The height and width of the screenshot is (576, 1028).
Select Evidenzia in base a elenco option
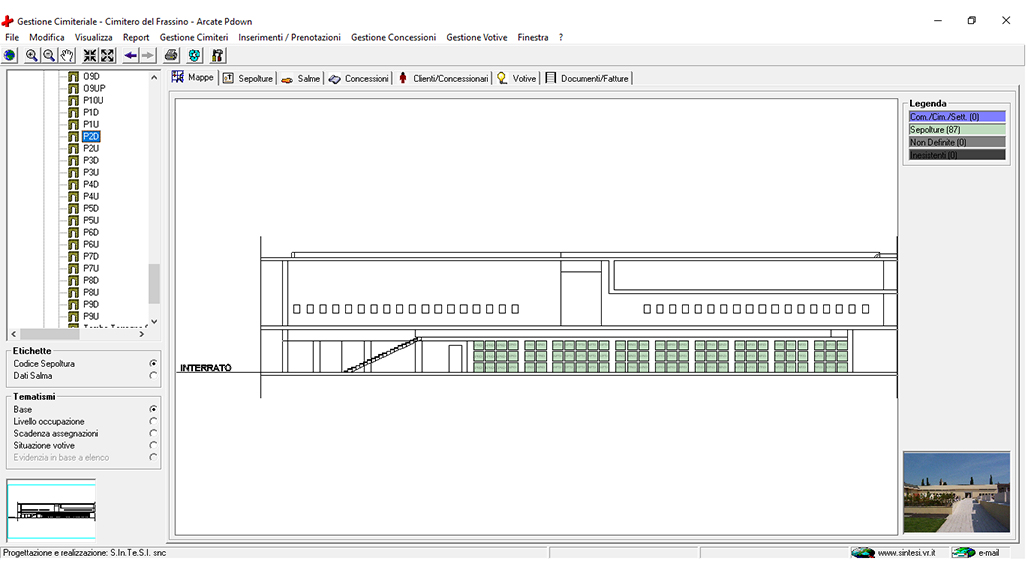153,457
